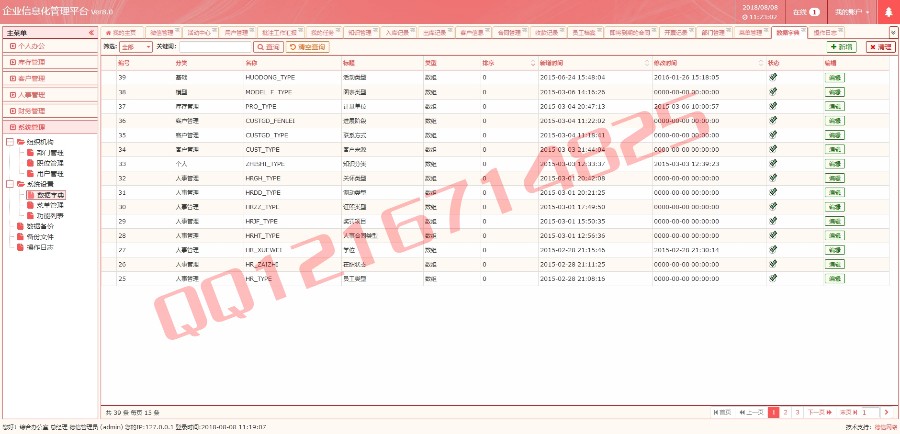
Task: Toggle status check for PRO_TYPE row
Action: (773, 106)
